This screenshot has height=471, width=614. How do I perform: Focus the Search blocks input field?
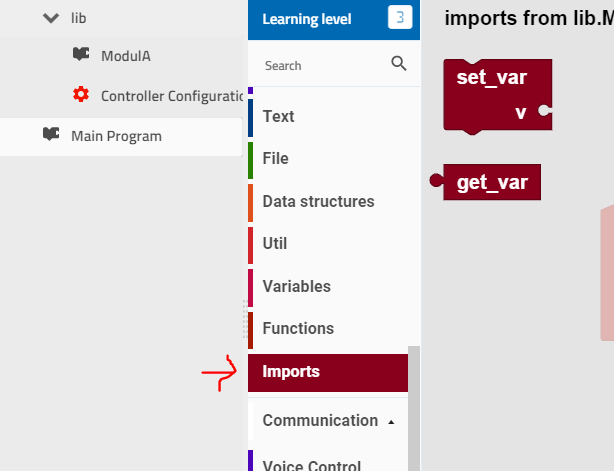click(325, 65)
